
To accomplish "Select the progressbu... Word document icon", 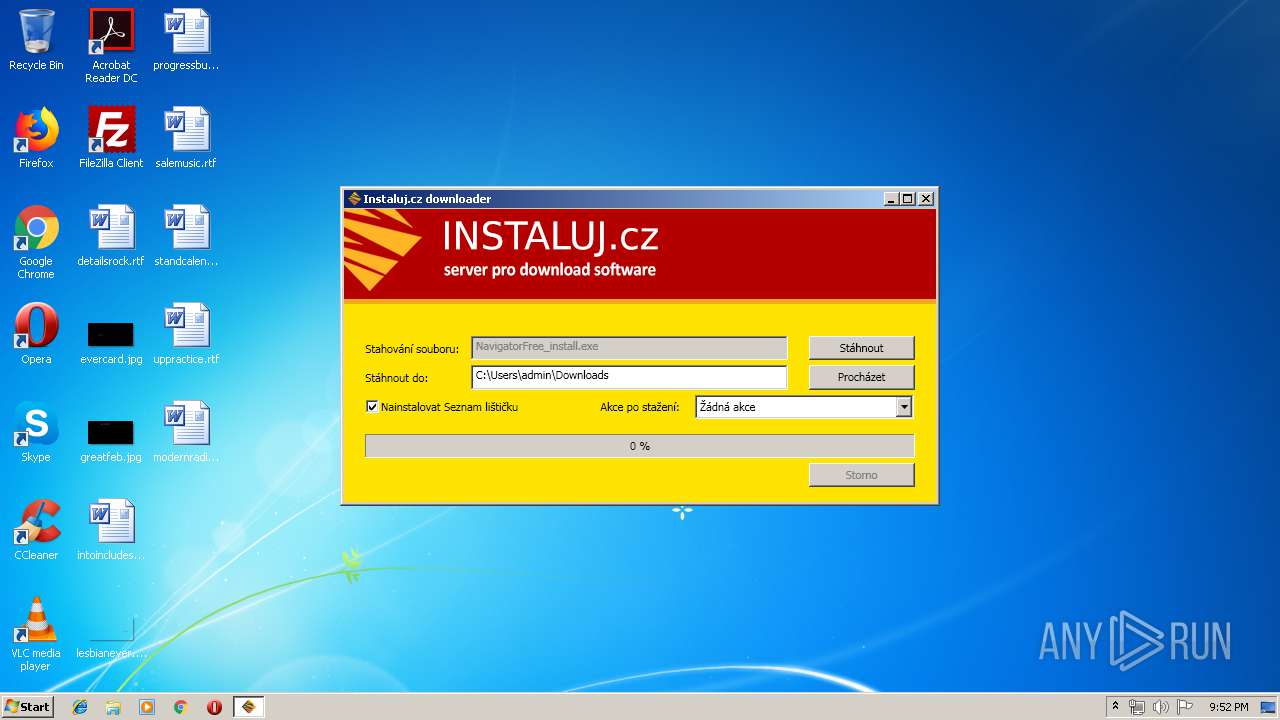I will [186, 40].
